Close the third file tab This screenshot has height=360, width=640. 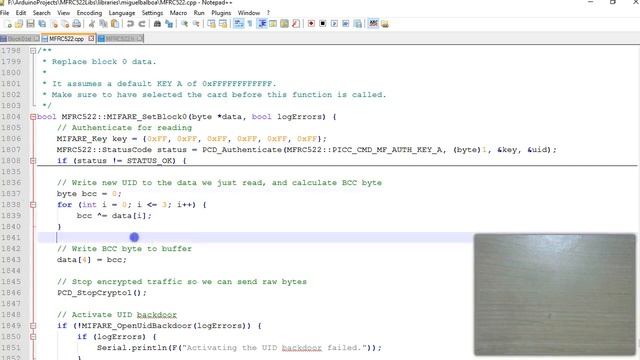[140, 38]
